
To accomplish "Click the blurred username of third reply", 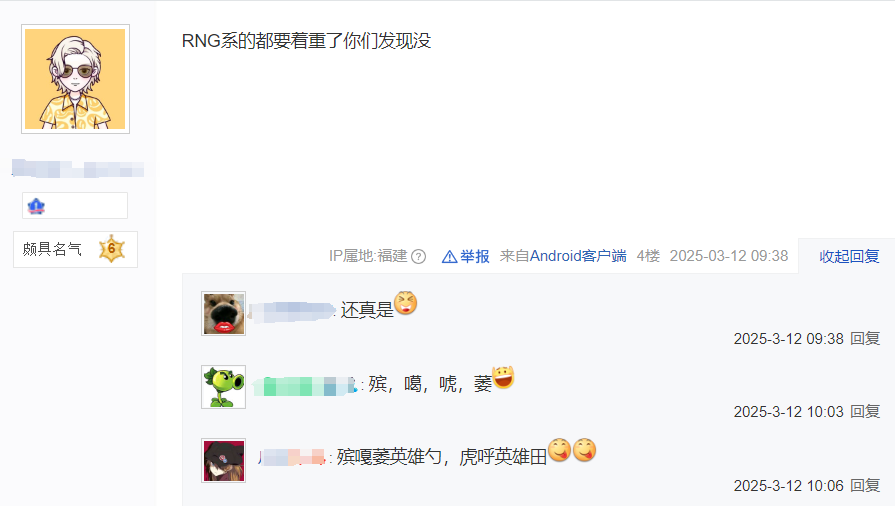I will point(292,457).
